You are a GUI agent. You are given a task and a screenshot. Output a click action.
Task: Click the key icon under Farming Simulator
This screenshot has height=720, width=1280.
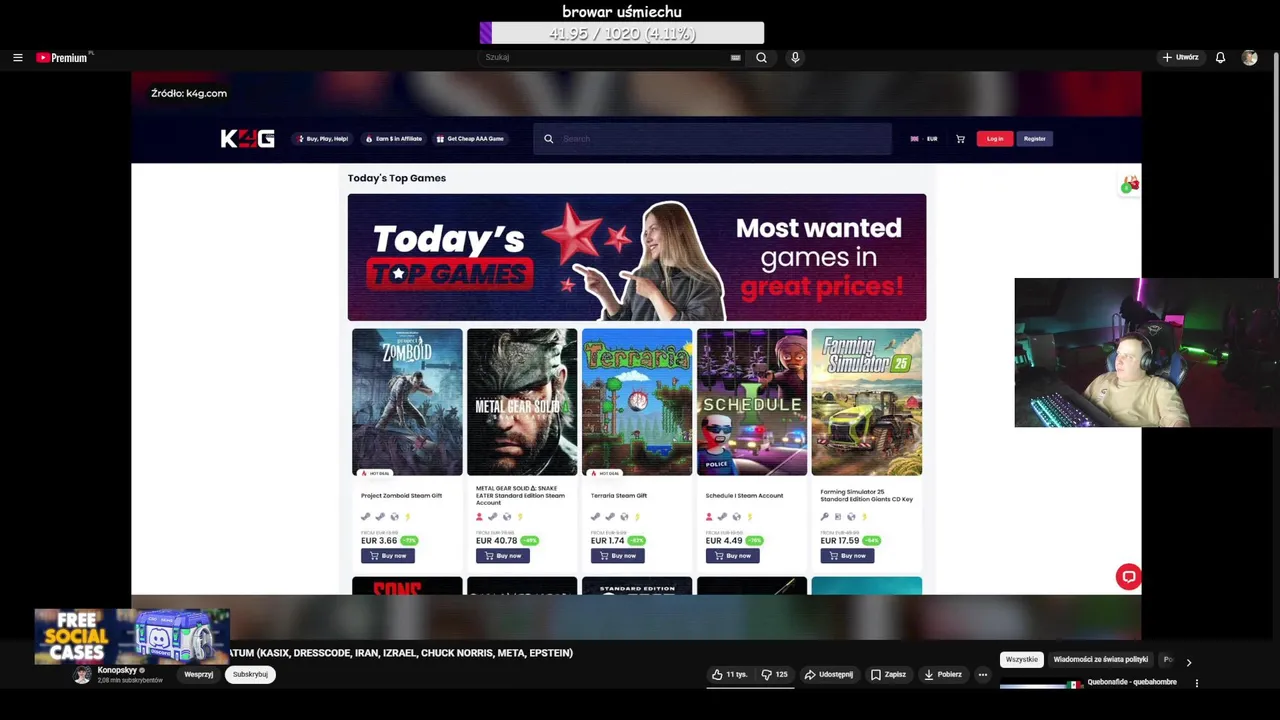click(824, 517)
